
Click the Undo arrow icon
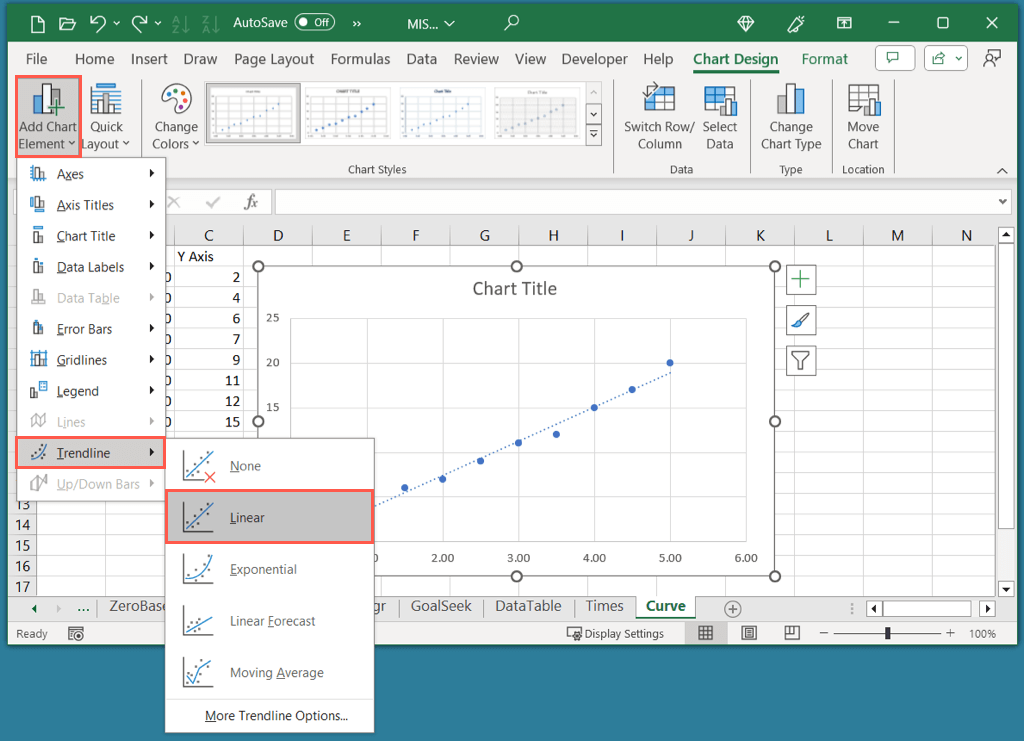tap(97, 24)
